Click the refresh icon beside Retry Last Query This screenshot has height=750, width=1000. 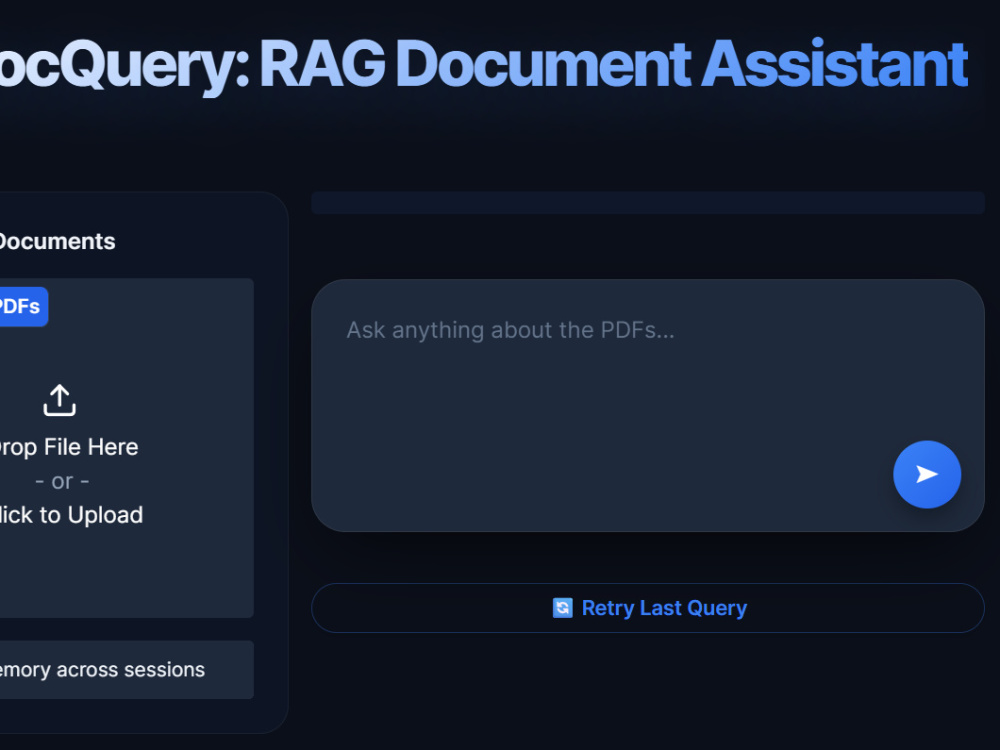click(562, 608)
